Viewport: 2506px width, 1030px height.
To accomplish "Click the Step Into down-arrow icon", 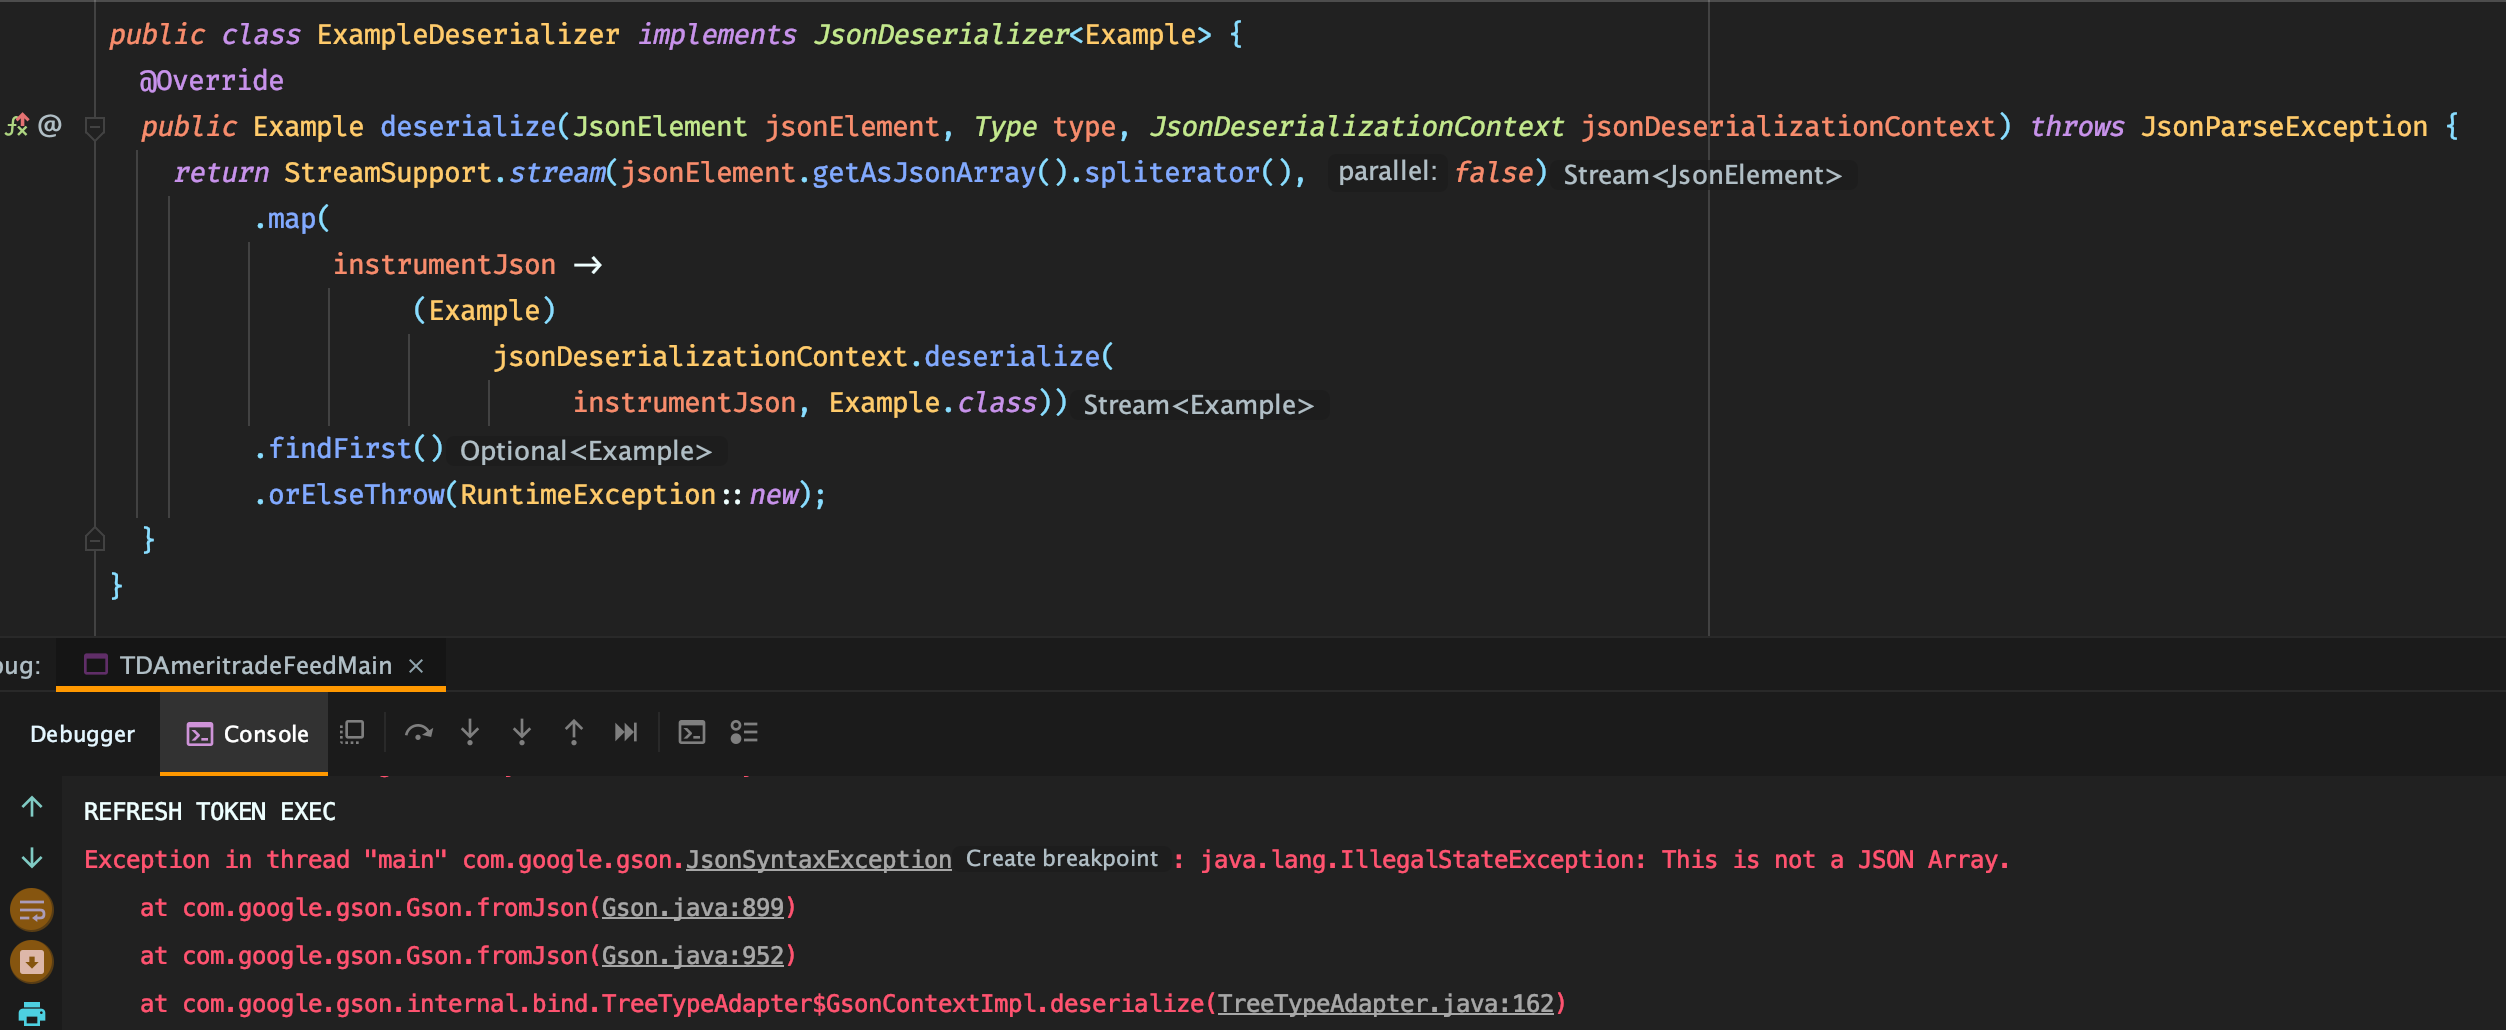I will (x=470, y=732).
